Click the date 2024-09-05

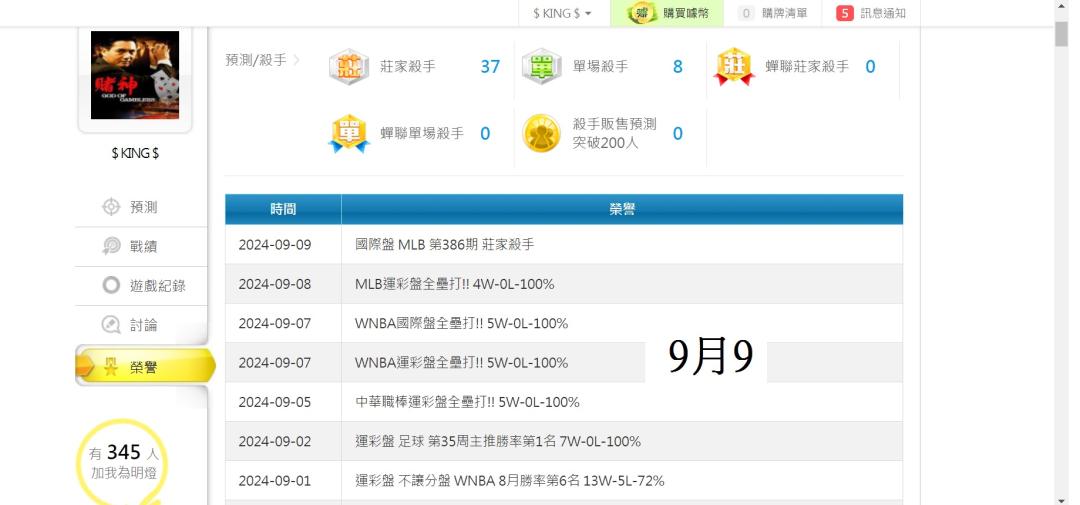tap(275, 402)
